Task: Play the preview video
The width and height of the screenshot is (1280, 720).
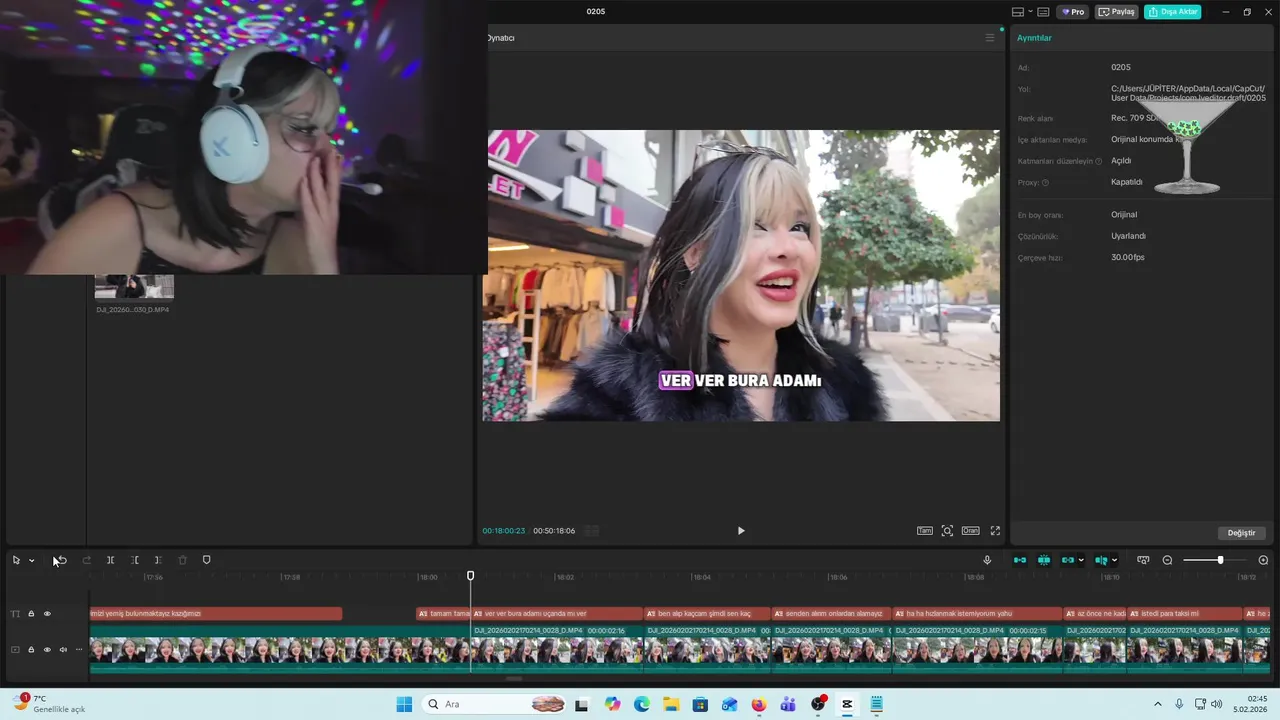Action: [x=741, y=531]
